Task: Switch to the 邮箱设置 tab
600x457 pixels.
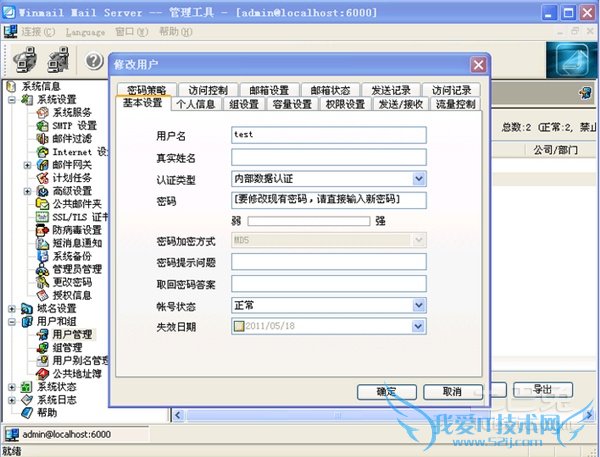Action: point(269,90)
